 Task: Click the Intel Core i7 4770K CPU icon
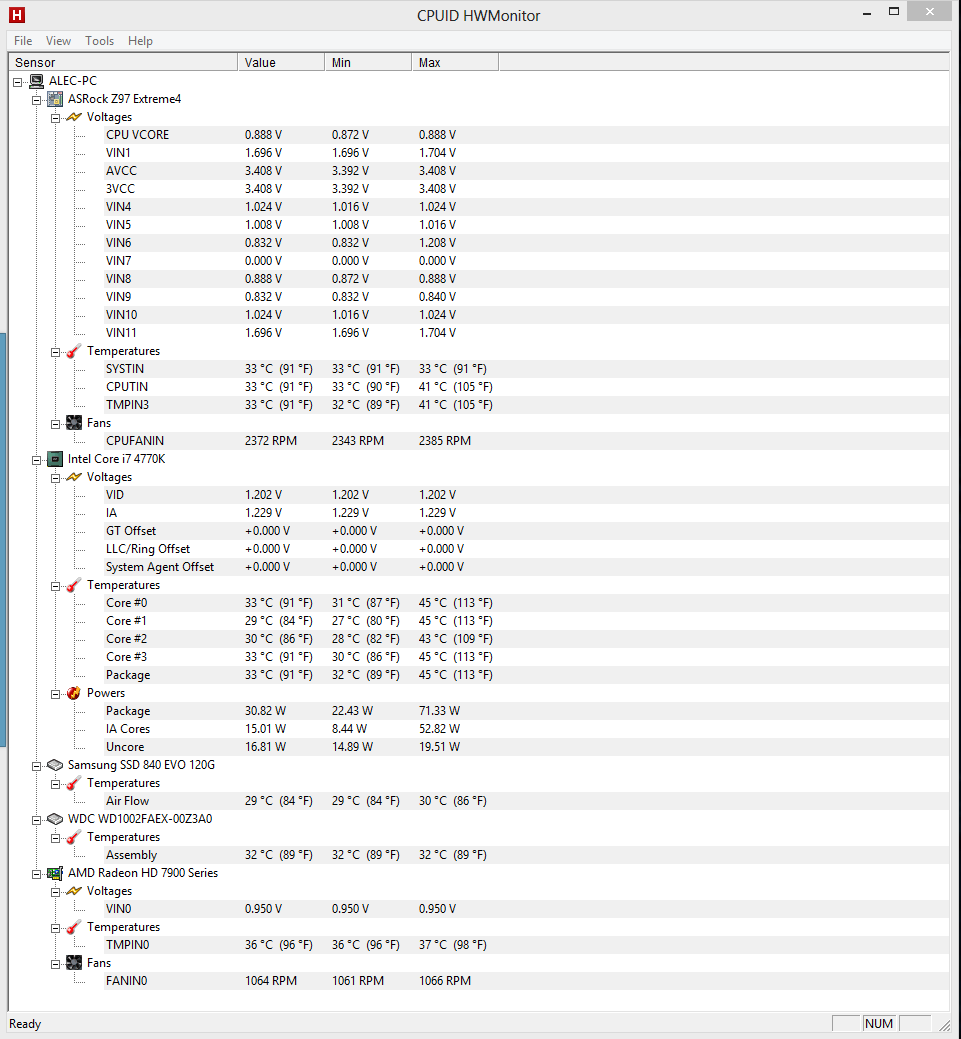tap(56, 459)
